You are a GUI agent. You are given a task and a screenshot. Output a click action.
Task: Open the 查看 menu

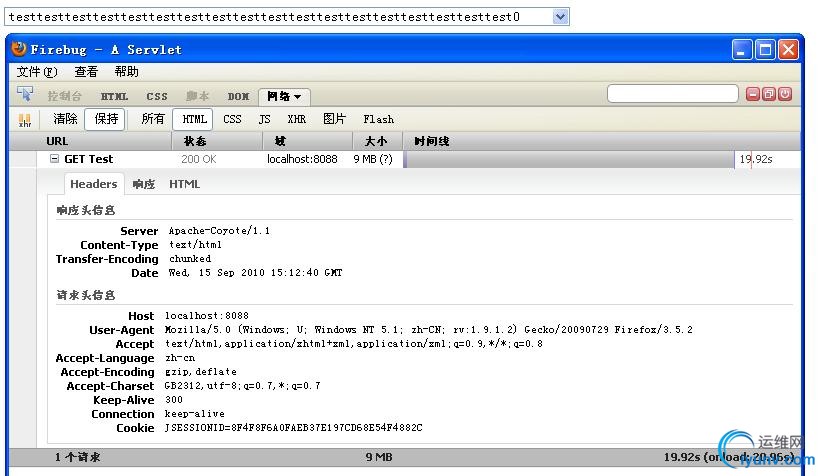click(x=86, y=72)
